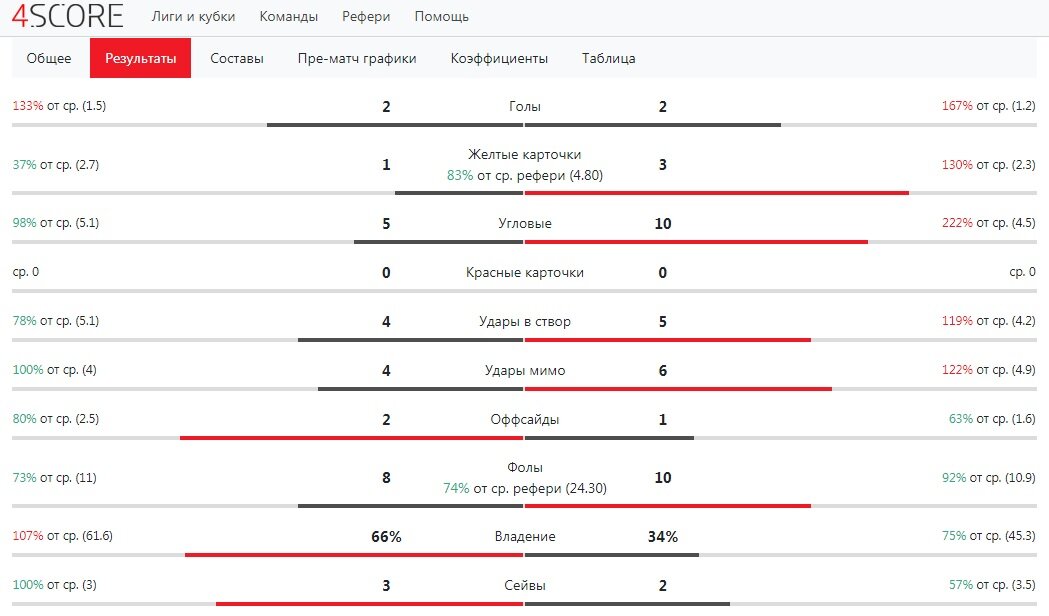Click the Желтые карточки stat label

pyautogui.click(x=524, y=155)
